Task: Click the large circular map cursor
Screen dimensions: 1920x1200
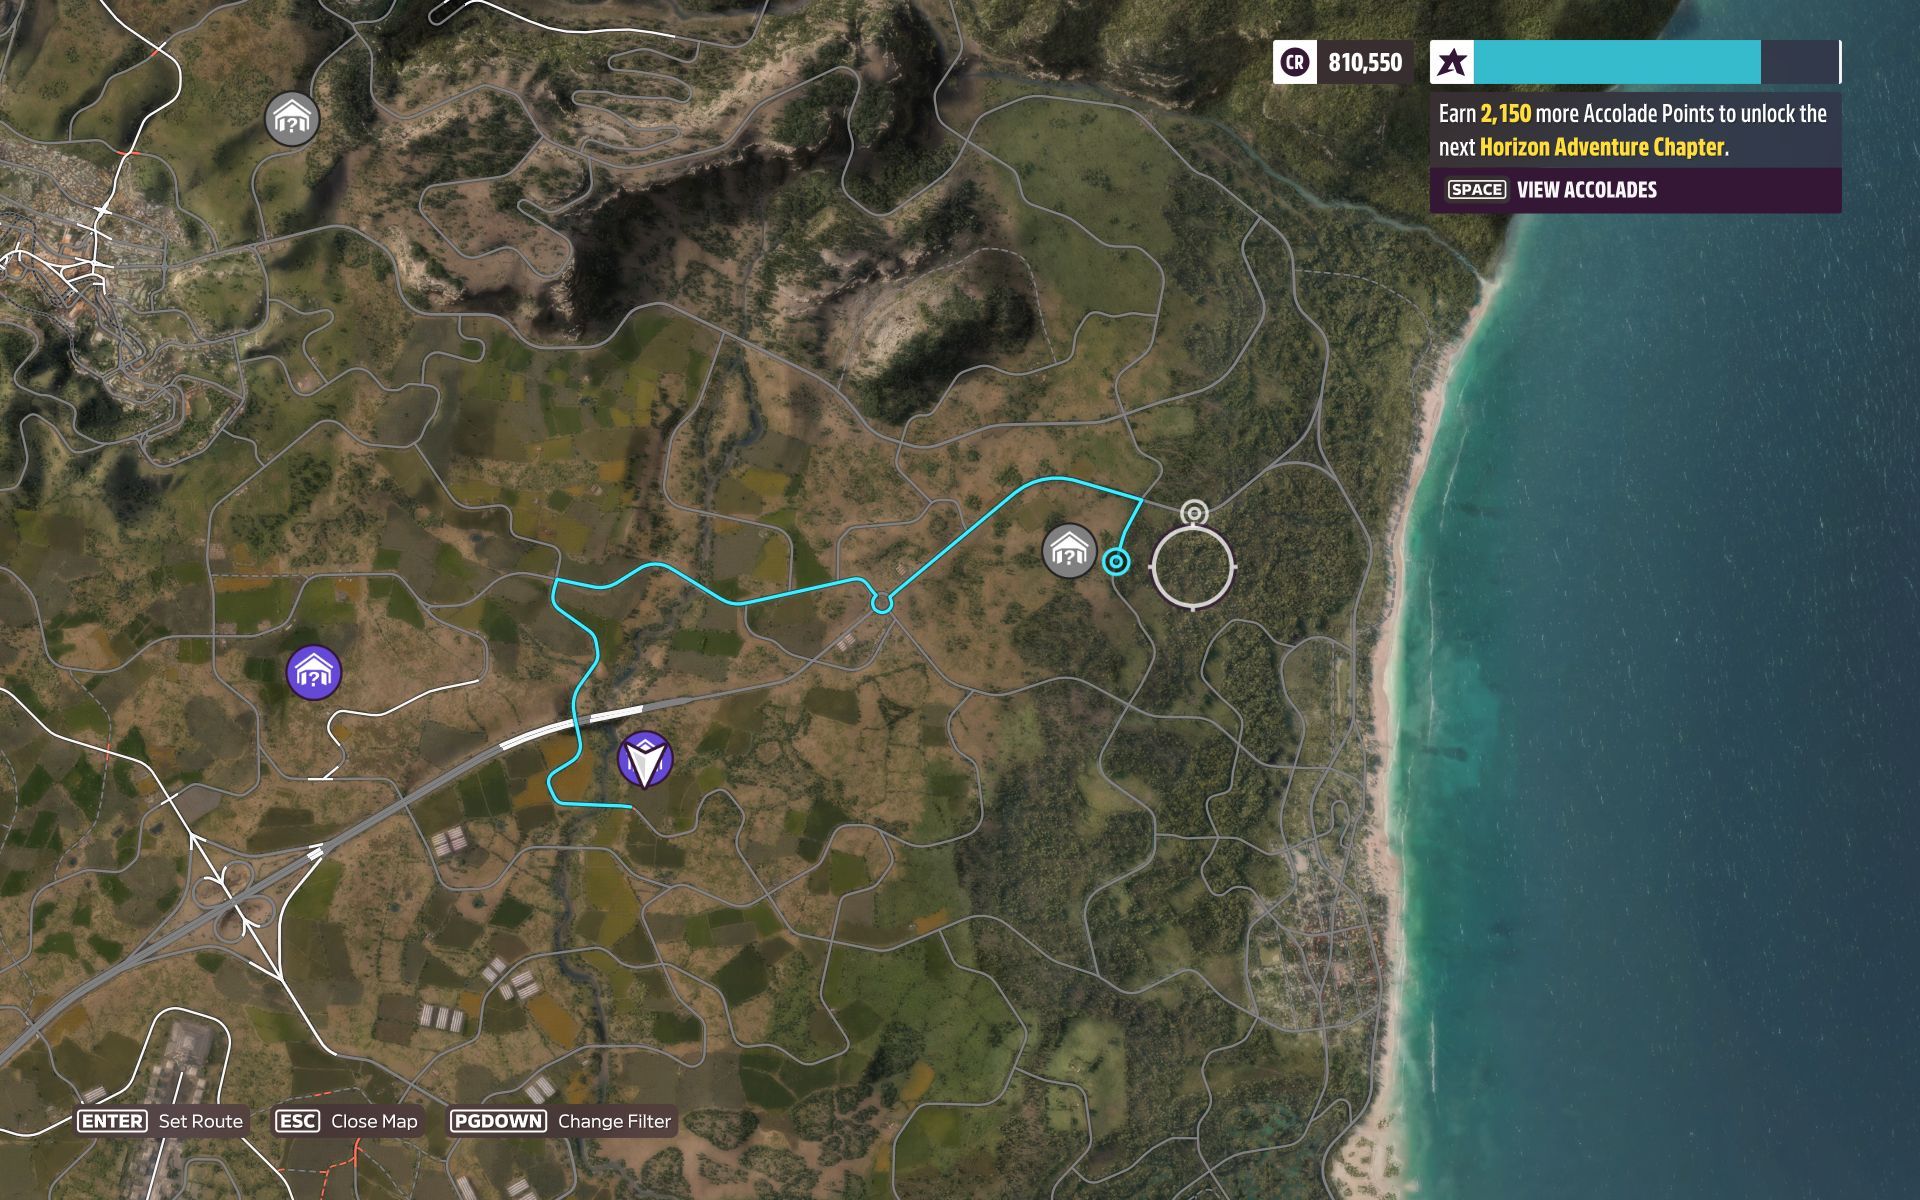Action: (x=1192, y=566)
